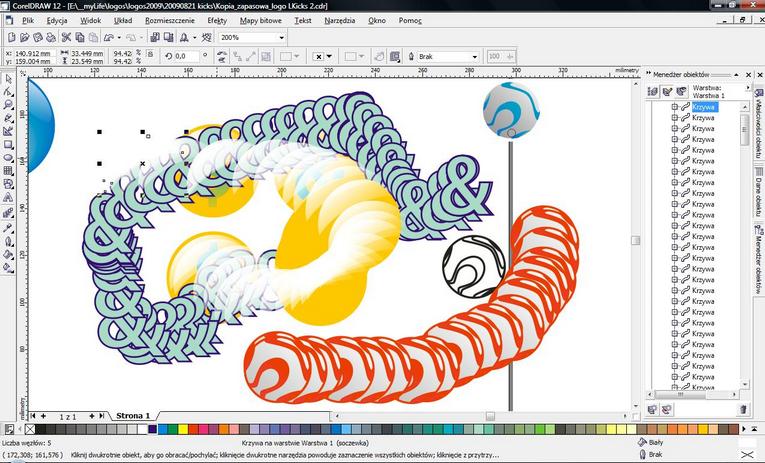Switch to the Strona 1 page tab
This screenshot has width=765, height=463.
click(x=133, y=415)
